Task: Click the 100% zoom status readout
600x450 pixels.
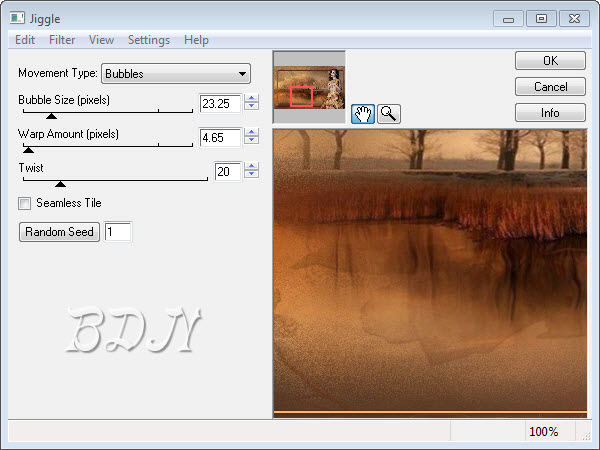Action: [x=544, y=432]
